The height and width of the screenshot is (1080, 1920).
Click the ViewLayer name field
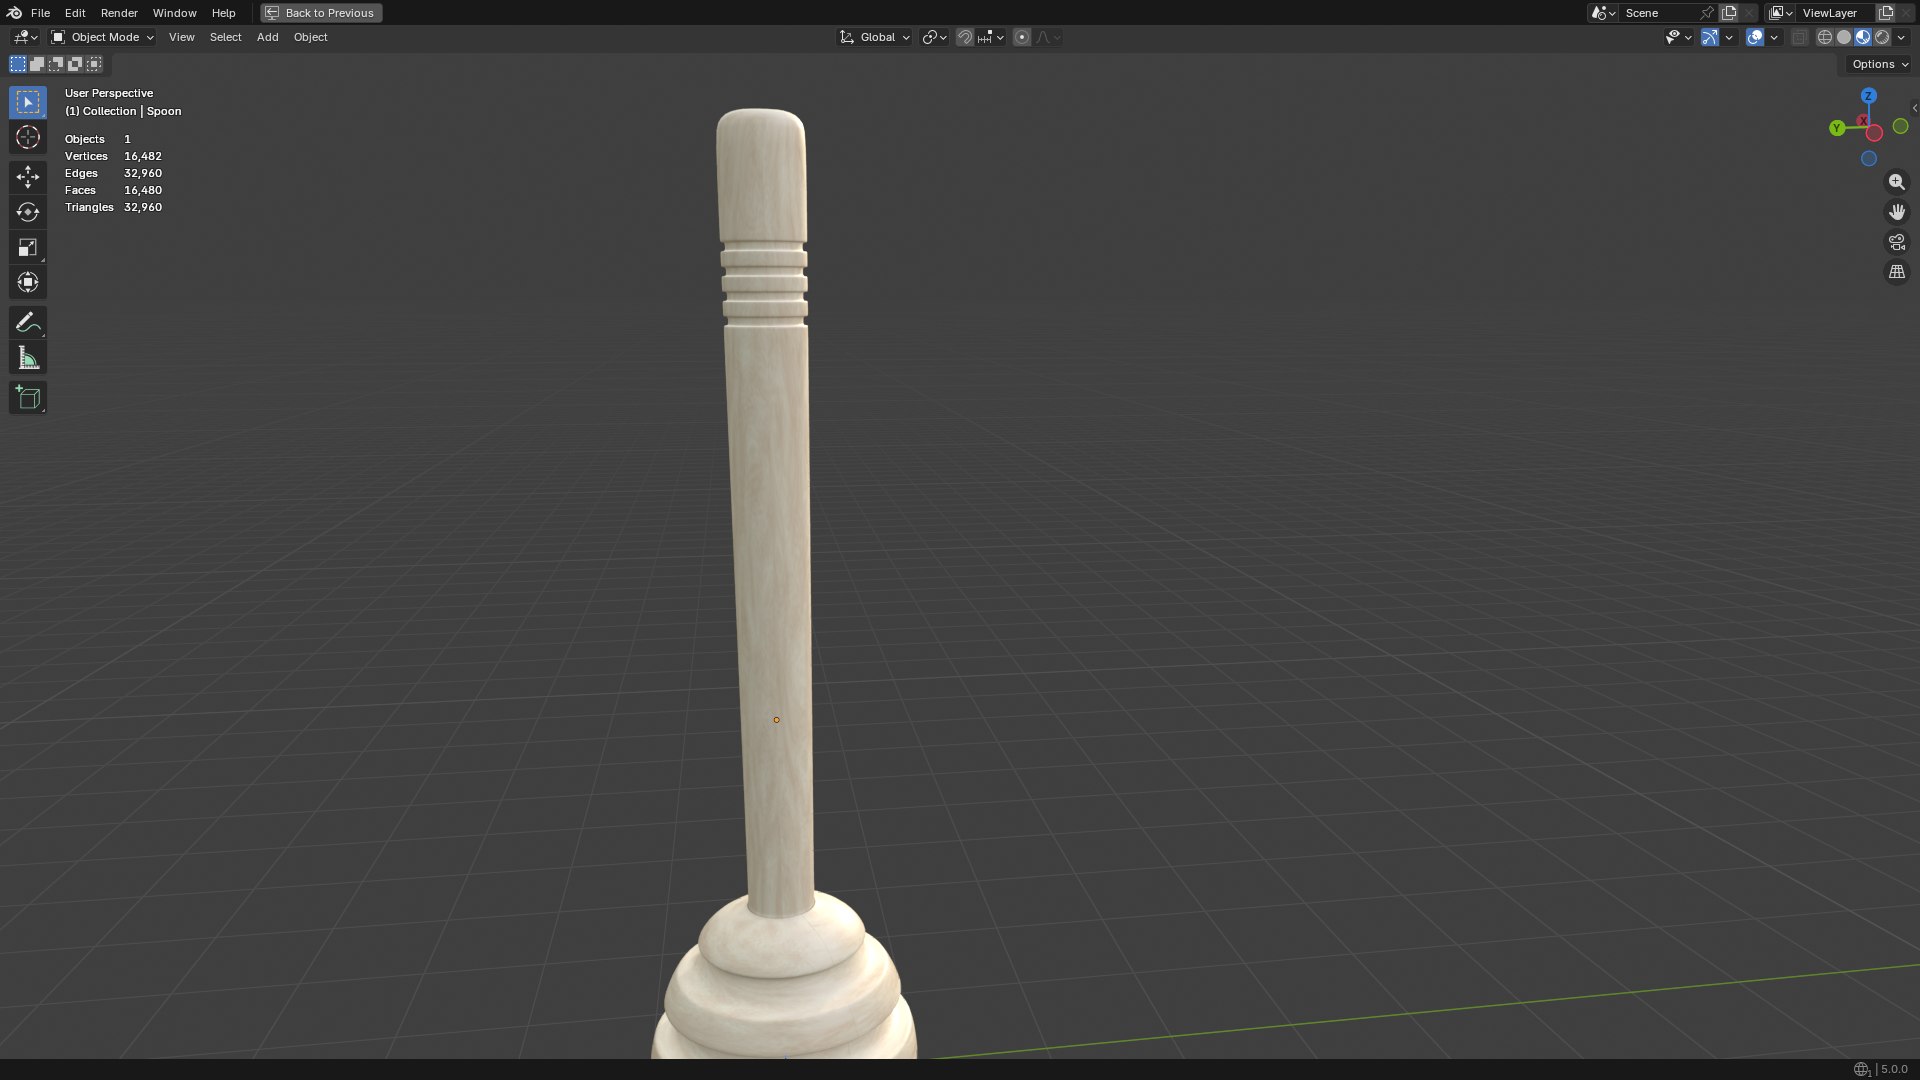[x=1836, y=13]
